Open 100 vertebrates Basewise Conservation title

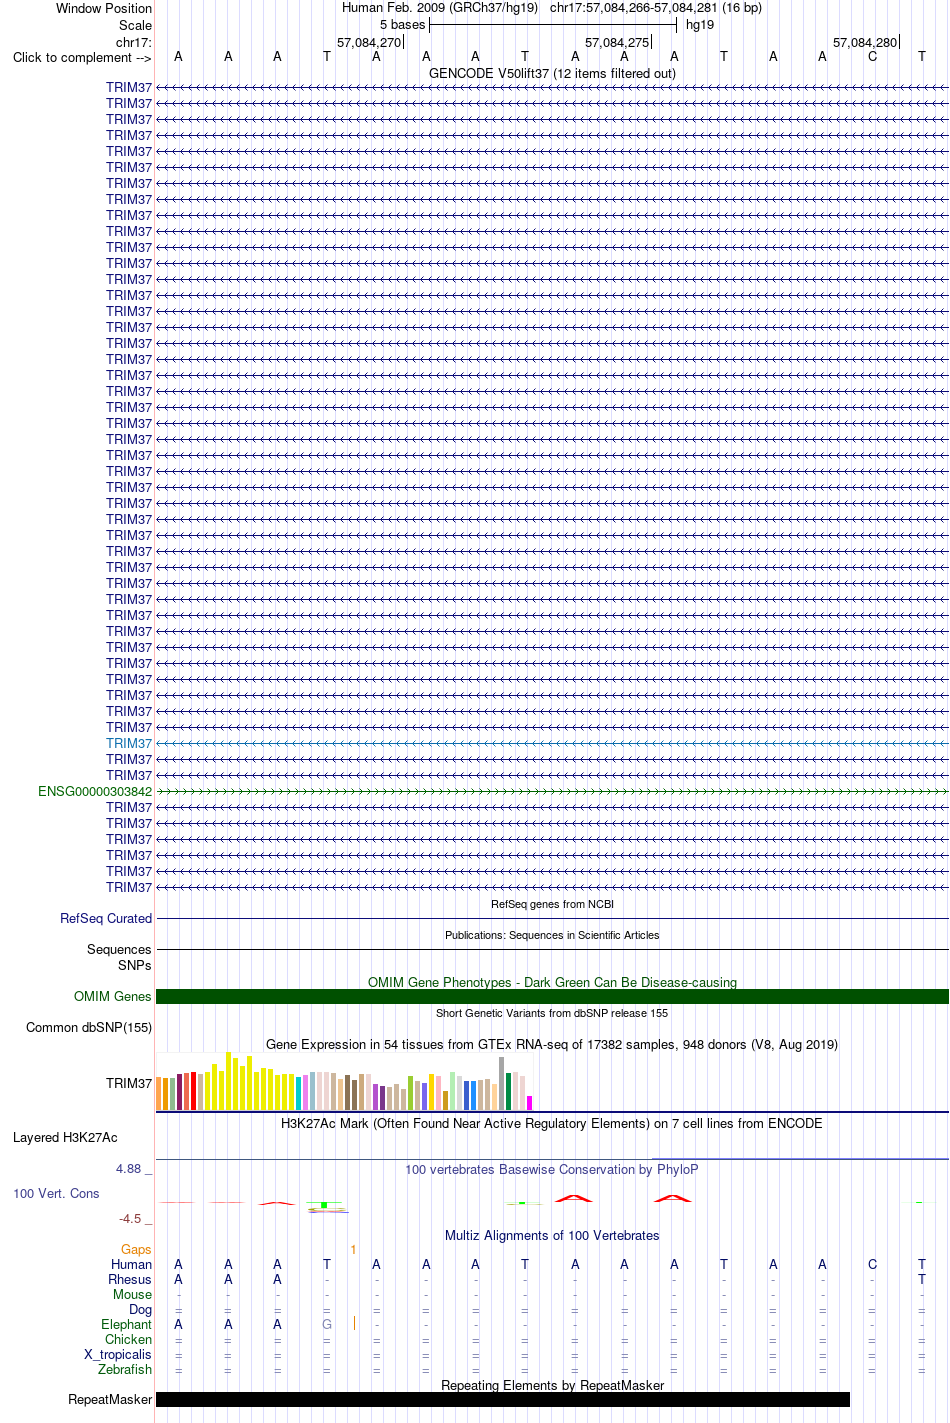[x=552, y=1169]
